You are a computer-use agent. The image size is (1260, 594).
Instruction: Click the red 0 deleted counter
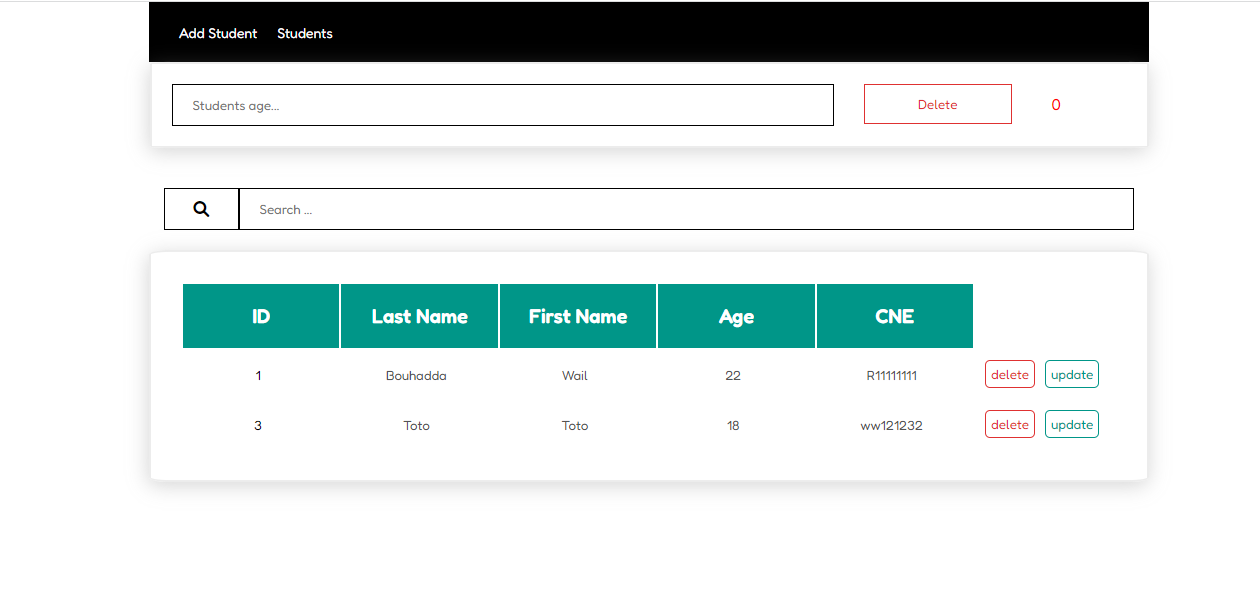point(1056,105)
